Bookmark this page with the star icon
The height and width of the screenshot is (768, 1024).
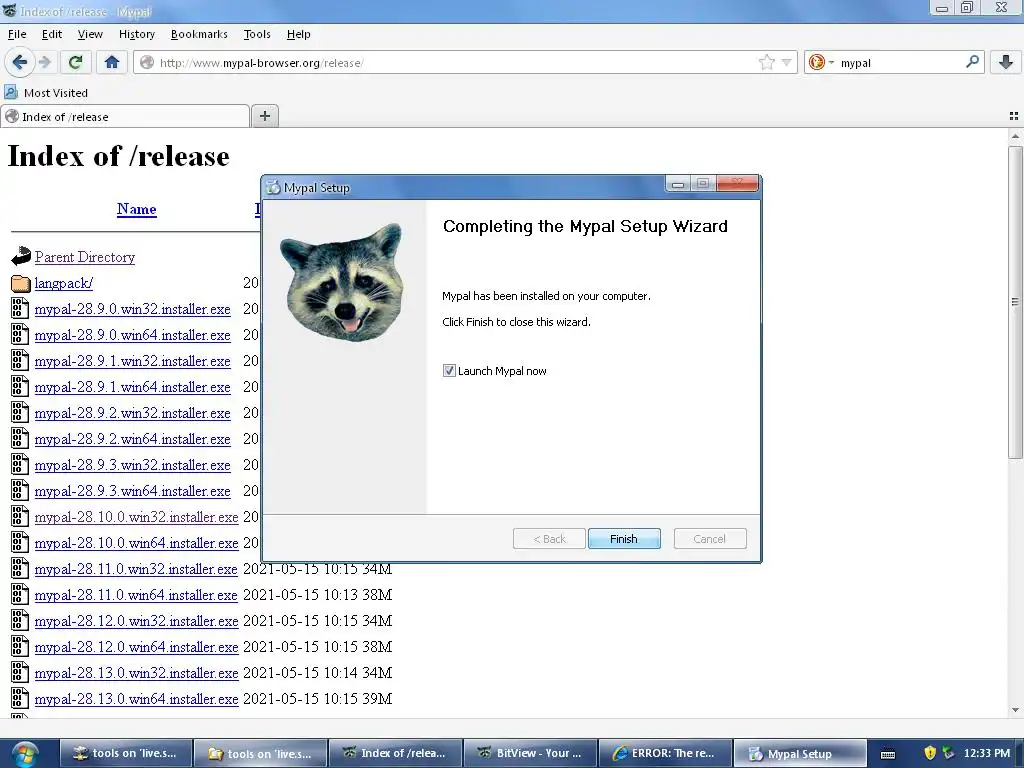point(767,63)
